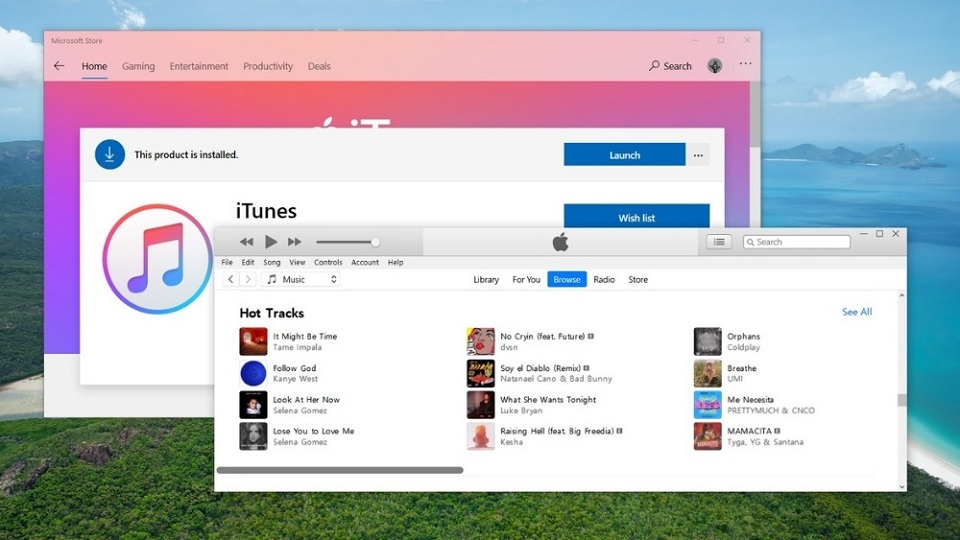Image resolution: width=960 pixels, height=540 pixels.
Task: Click the Soy el Diablo album artwork
Action: tap(481, 373)
